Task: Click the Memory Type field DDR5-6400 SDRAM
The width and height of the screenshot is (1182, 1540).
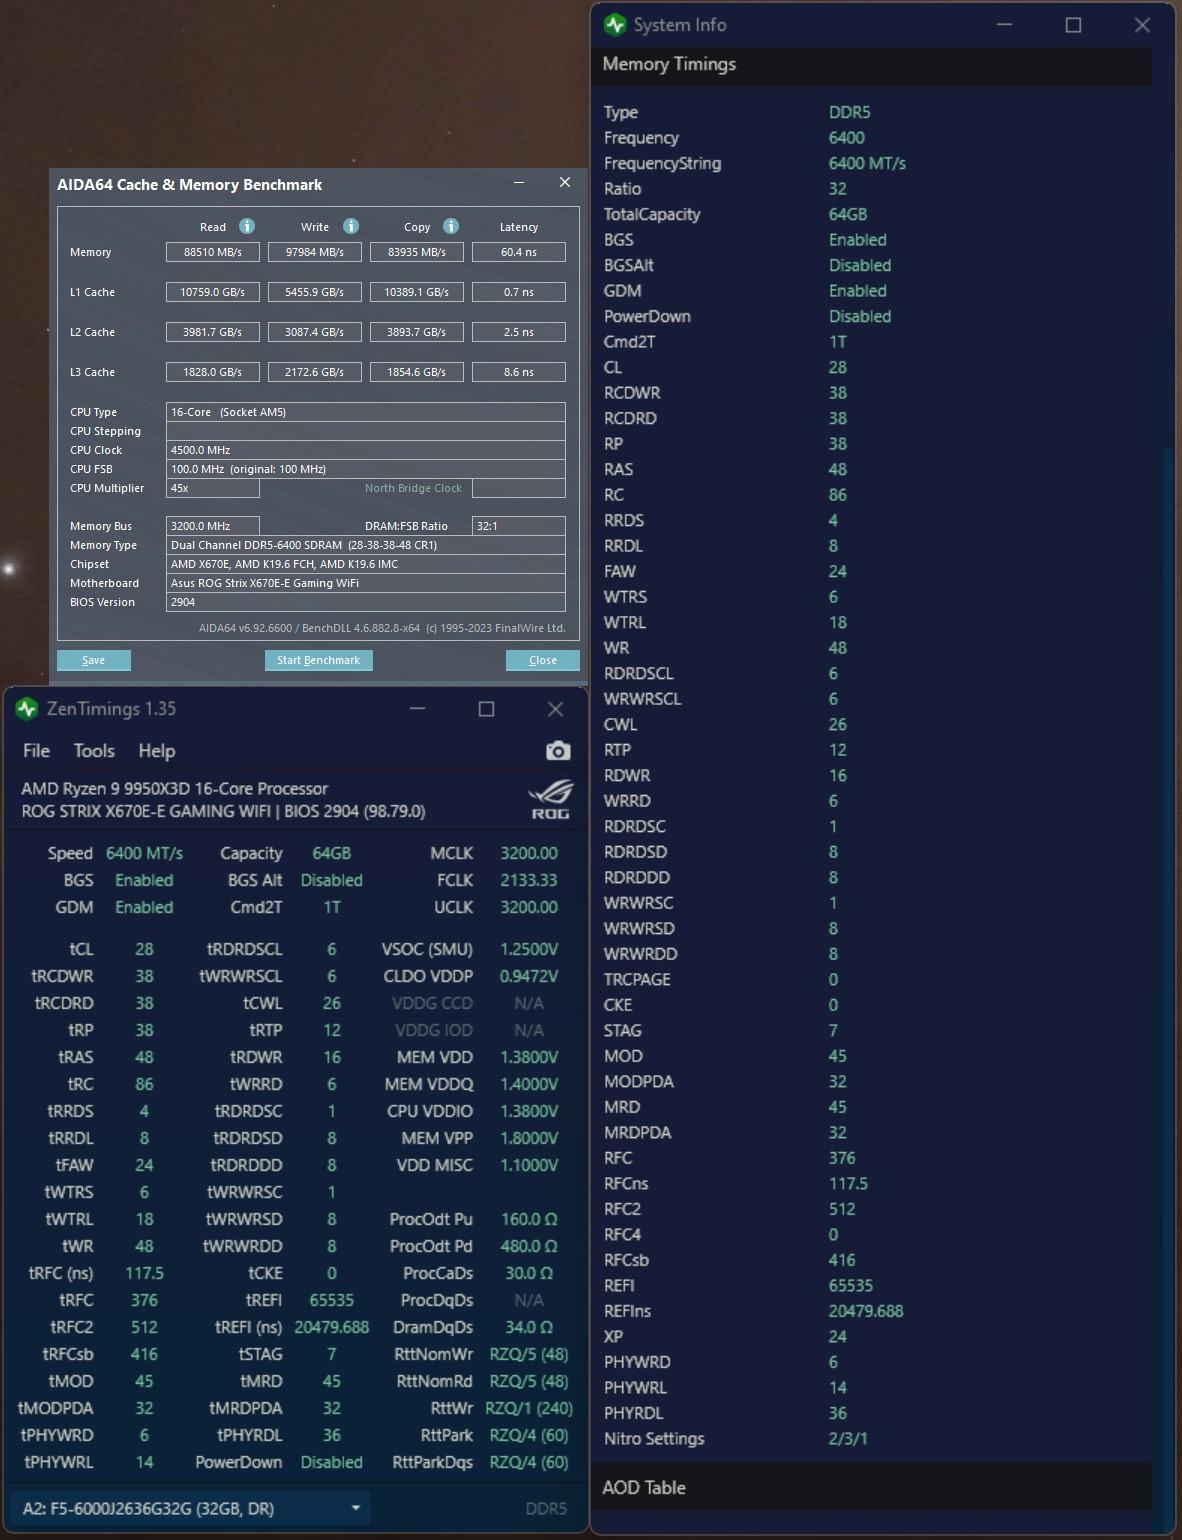Action: point(366,545)
